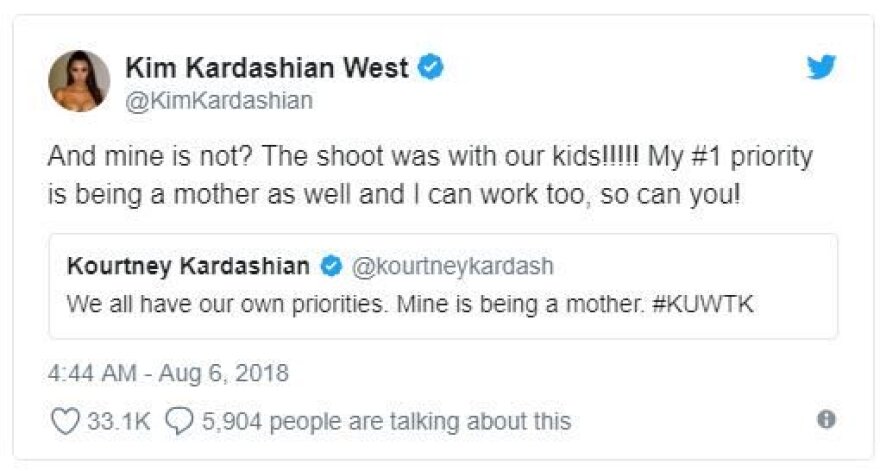
Task: Open the tweet info icon
Action: click(x=826, y=420)
